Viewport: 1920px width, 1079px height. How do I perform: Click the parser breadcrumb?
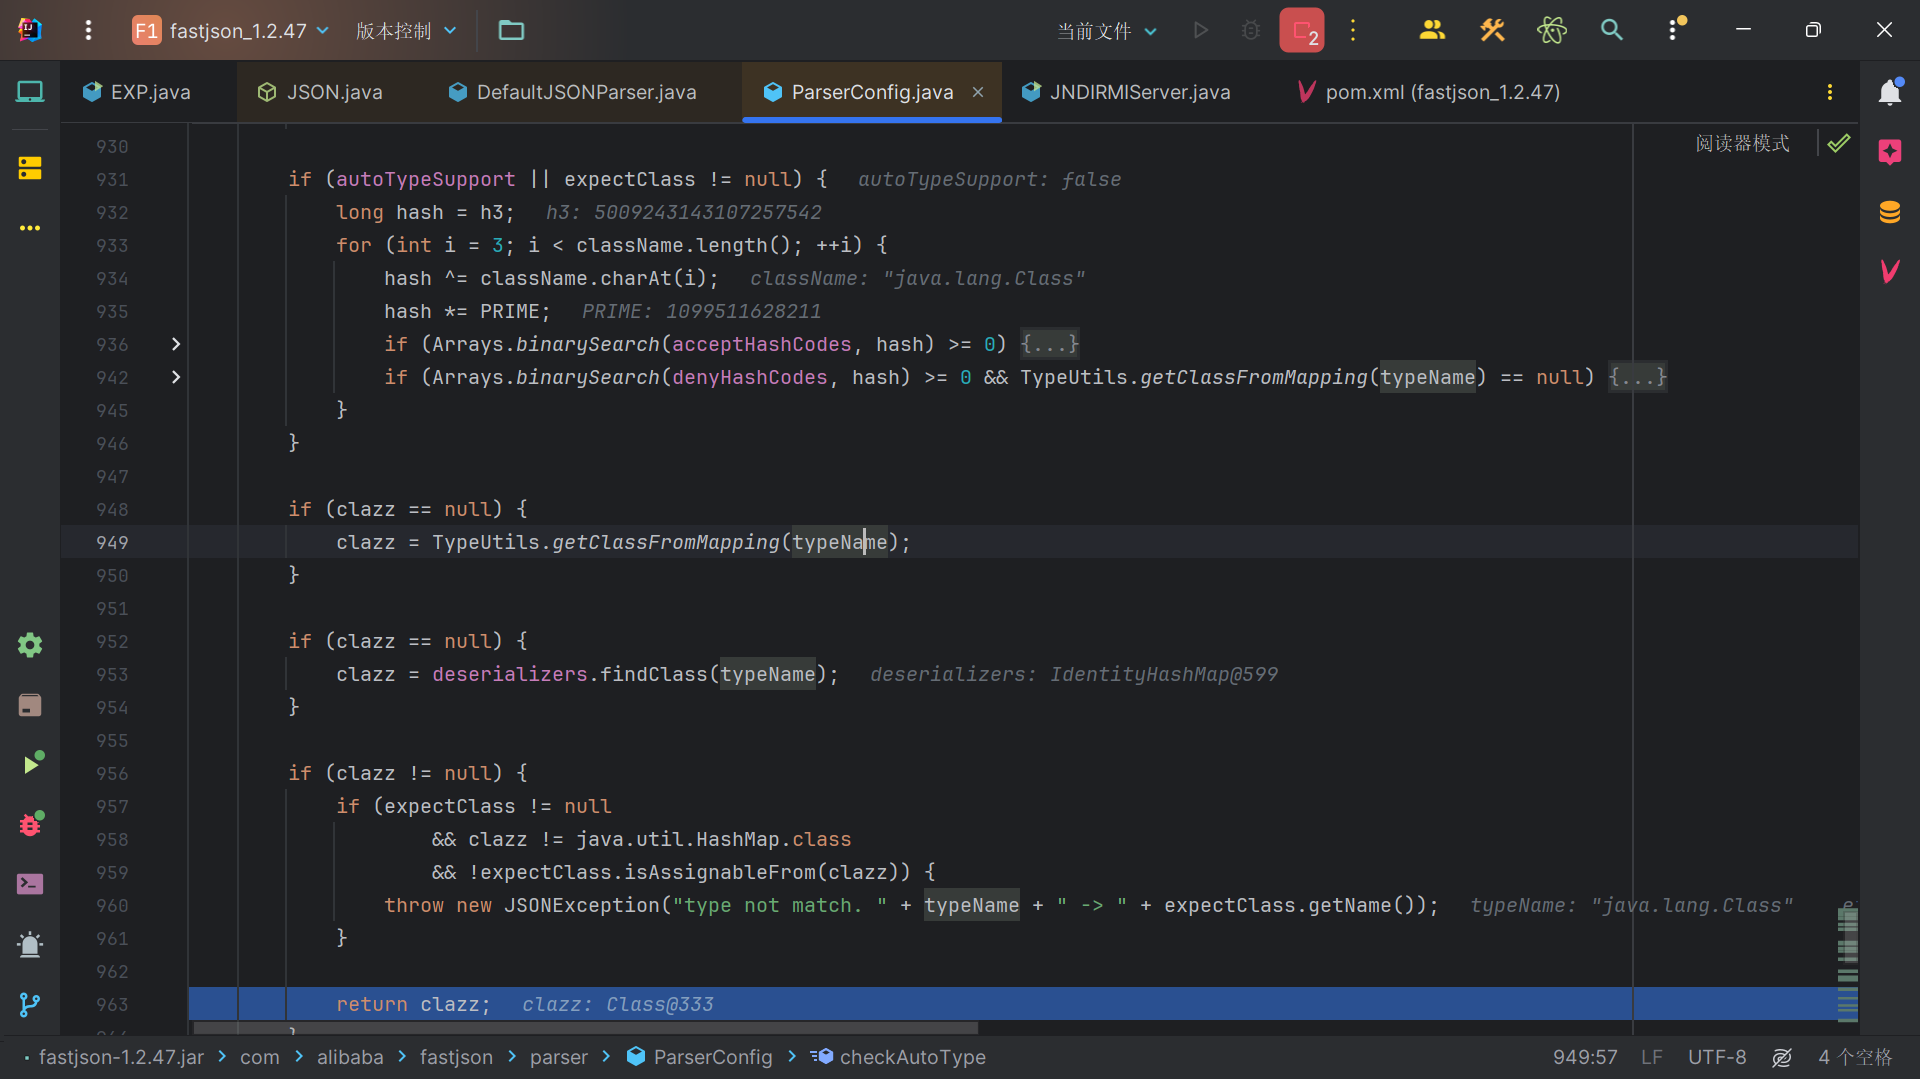click(558, 1057)
